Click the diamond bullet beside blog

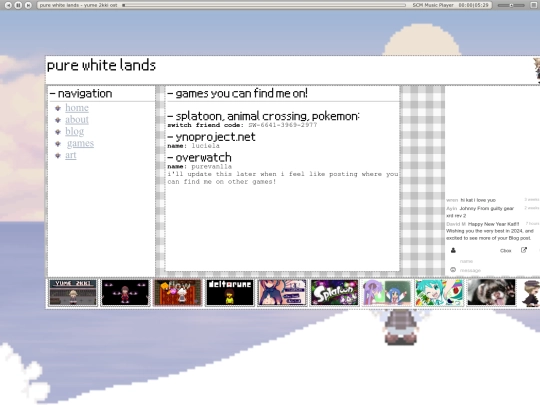[58, 132]
